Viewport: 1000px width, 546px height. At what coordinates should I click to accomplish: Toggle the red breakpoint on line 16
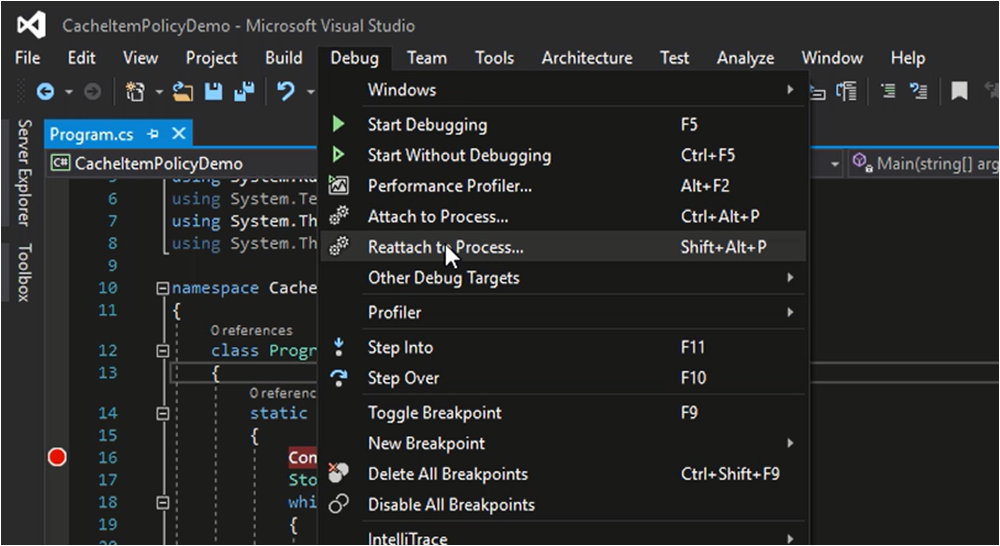57,457
